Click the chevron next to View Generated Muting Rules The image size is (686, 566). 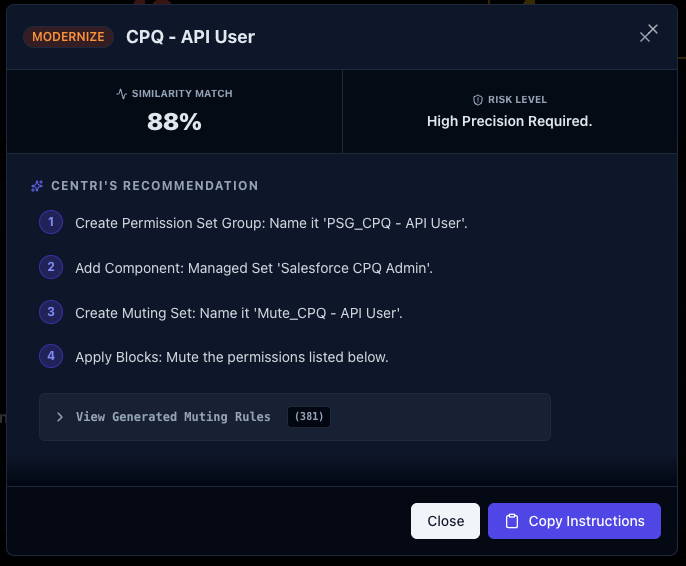60,417
